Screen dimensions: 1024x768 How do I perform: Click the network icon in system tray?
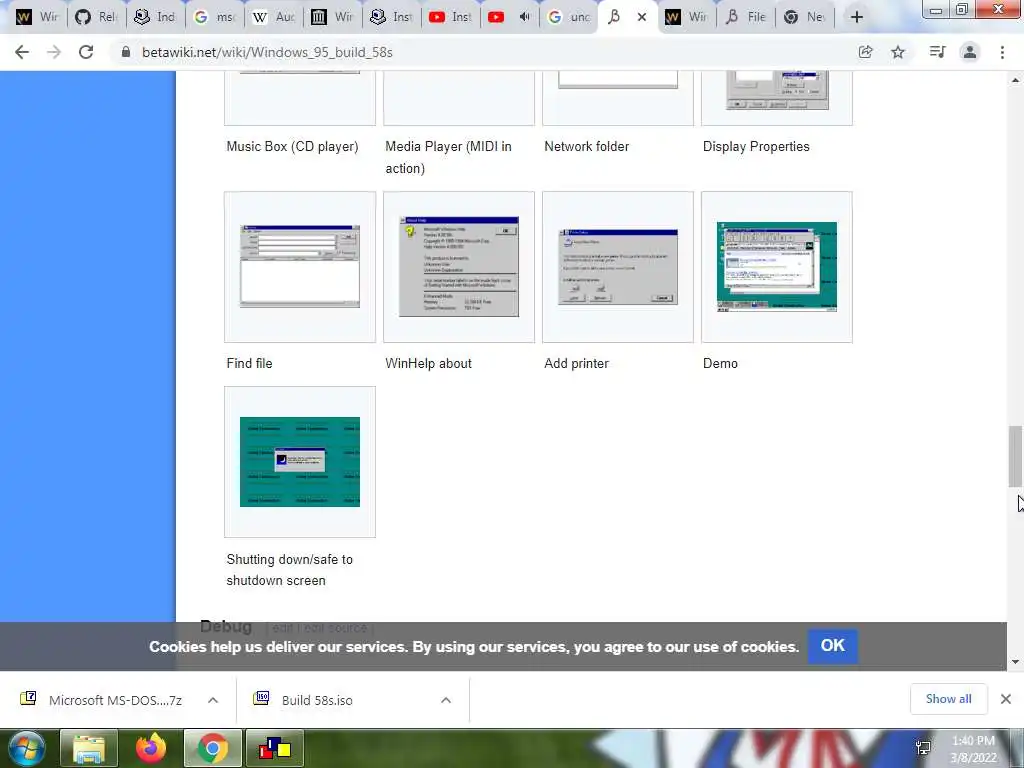923,748
